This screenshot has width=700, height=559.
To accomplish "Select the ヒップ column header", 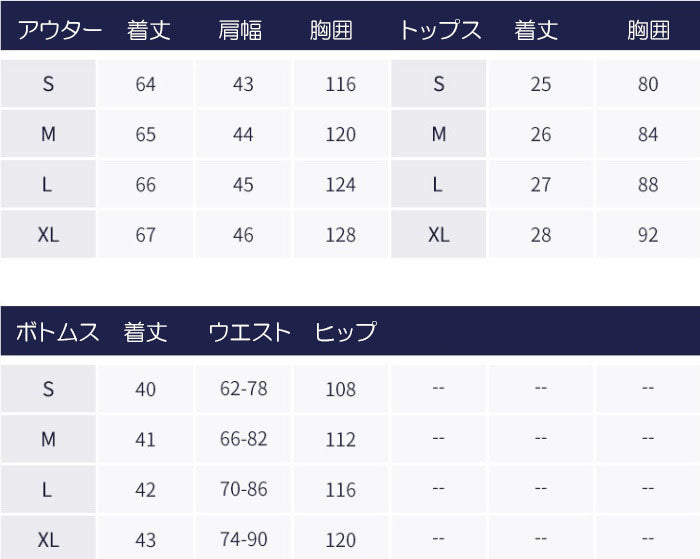I will (345, 331).
